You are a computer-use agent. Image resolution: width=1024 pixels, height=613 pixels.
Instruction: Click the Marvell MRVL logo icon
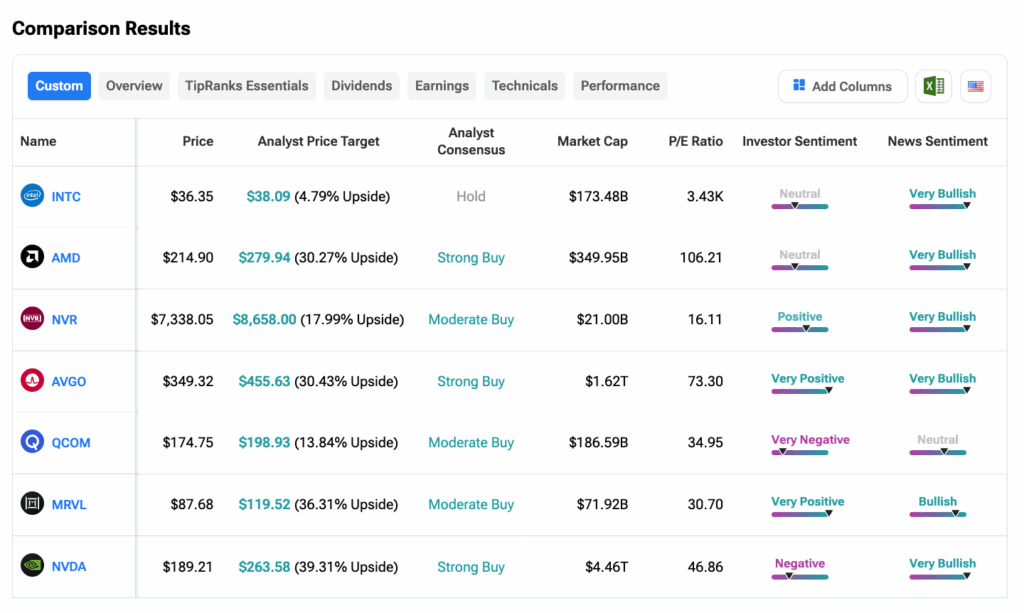click(x=33, y=504)
